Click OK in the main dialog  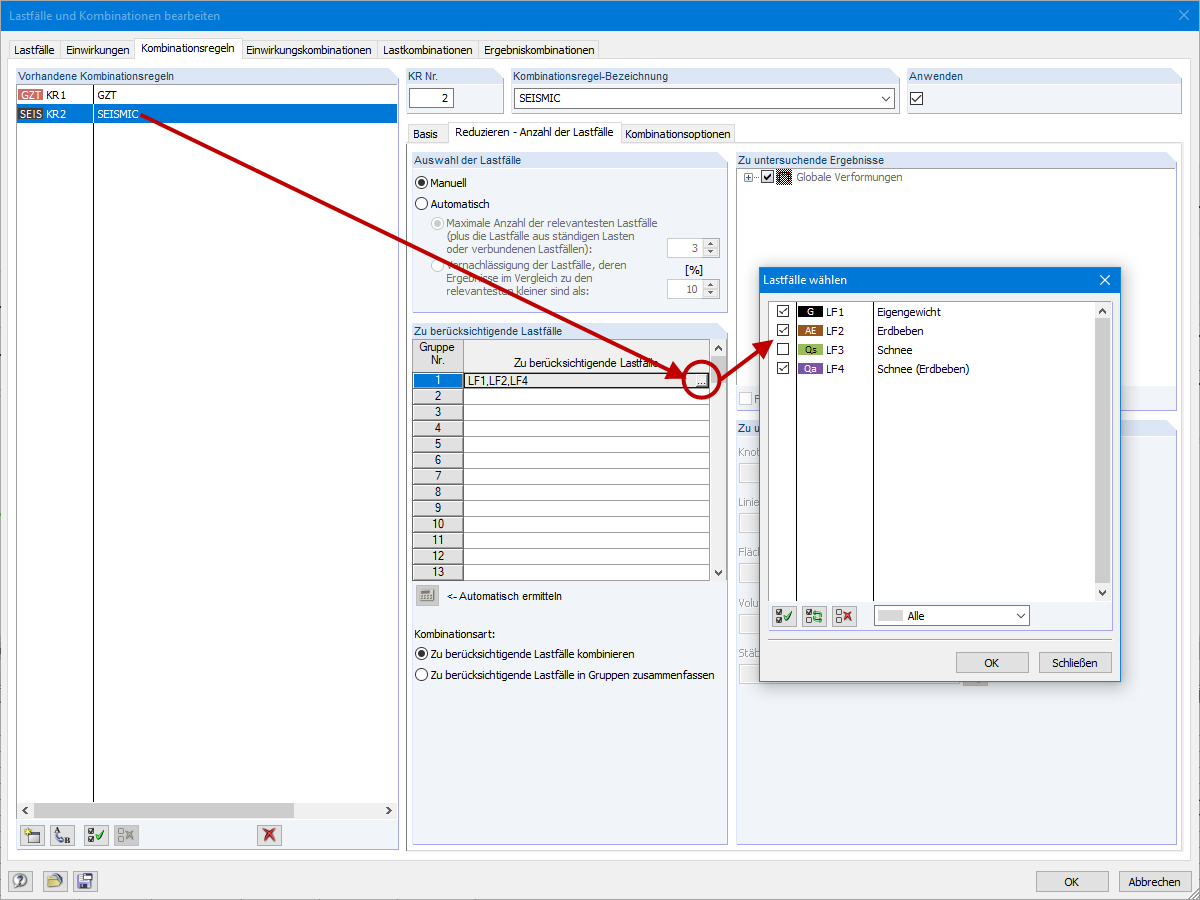(1072, 881)
